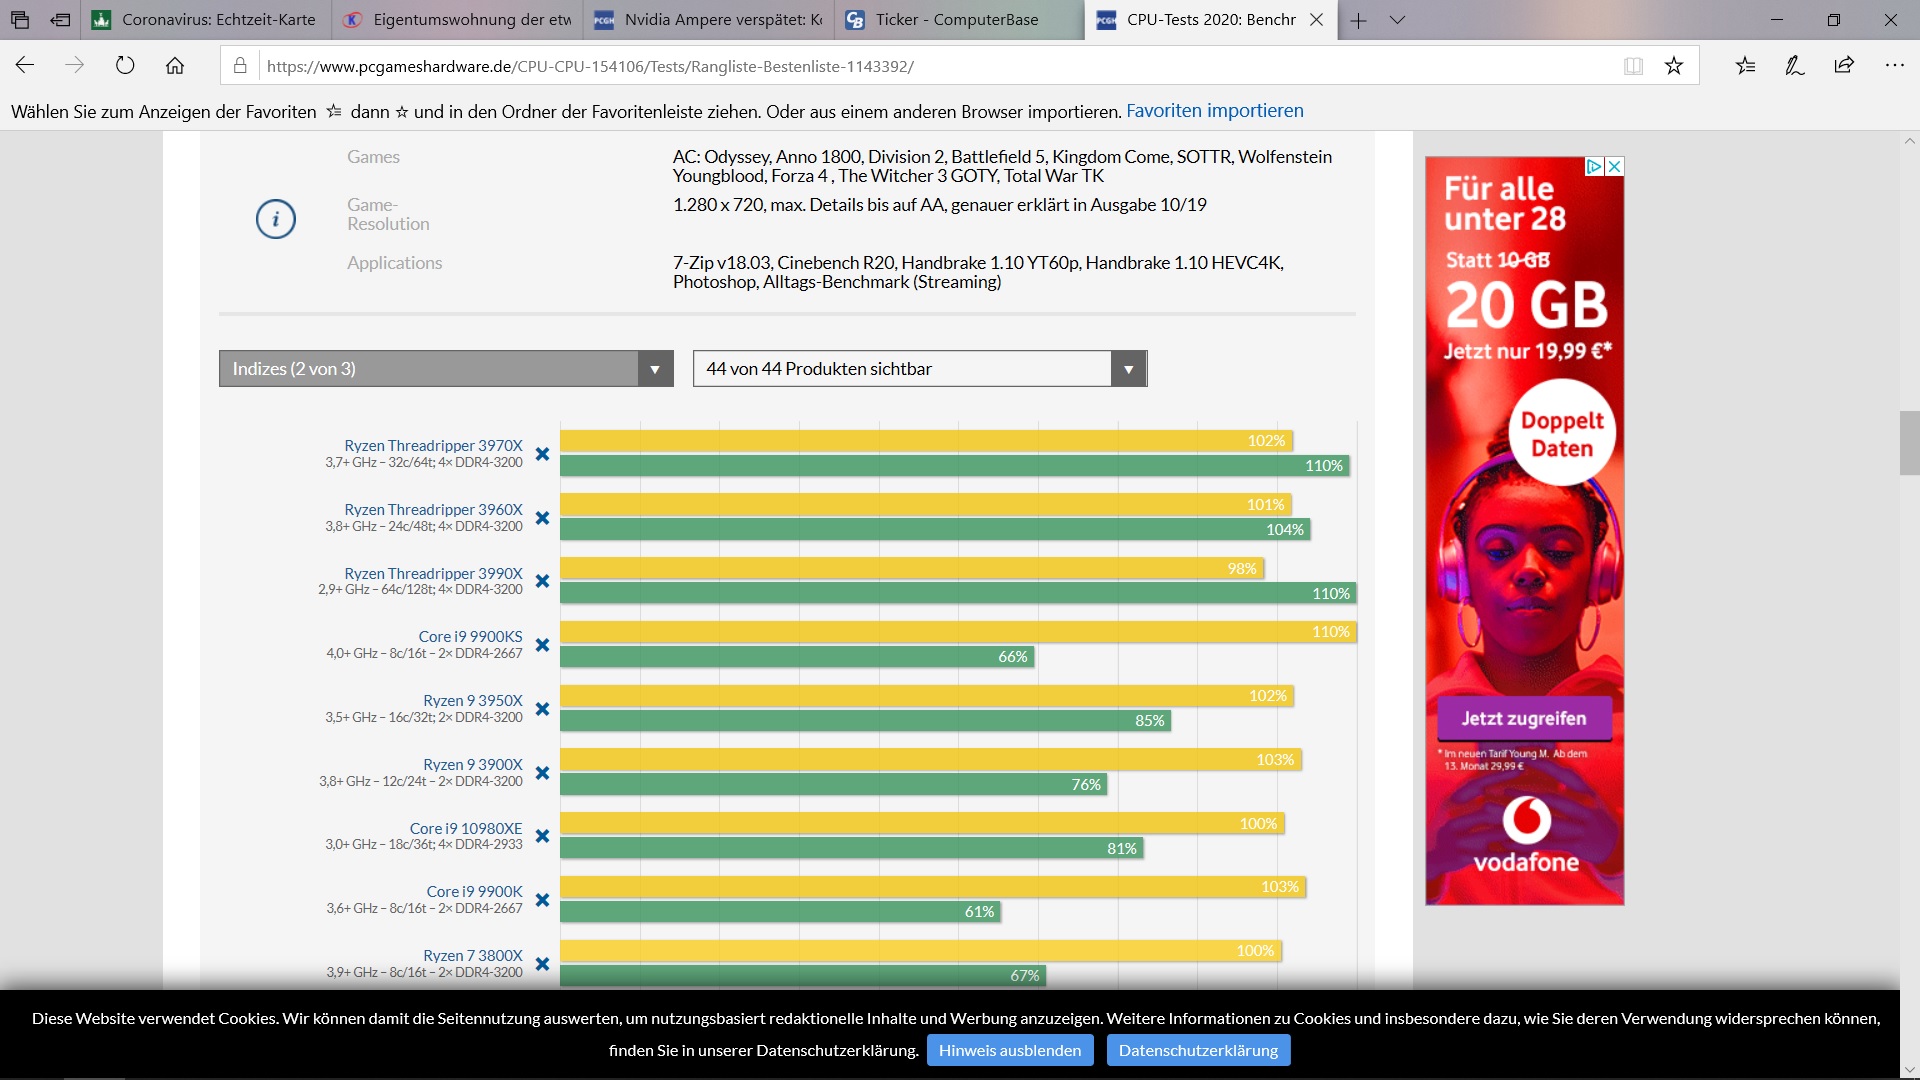1920x1080 pixels.
Task: Hide Ryzen 9 3900X via X toggle
Action: 542,773
